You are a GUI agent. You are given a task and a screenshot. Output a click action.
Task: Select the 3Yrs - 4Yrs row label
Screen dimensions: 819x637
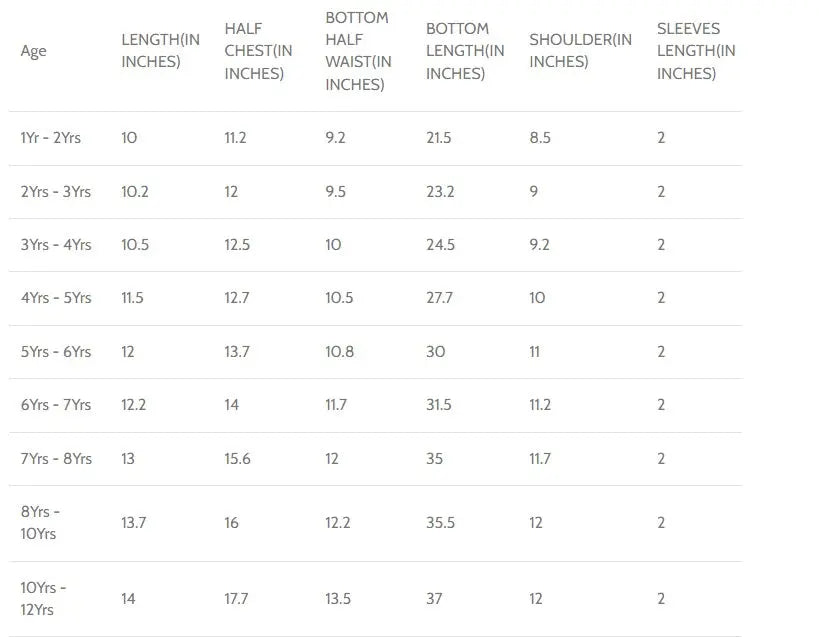(x=55, y=244)
